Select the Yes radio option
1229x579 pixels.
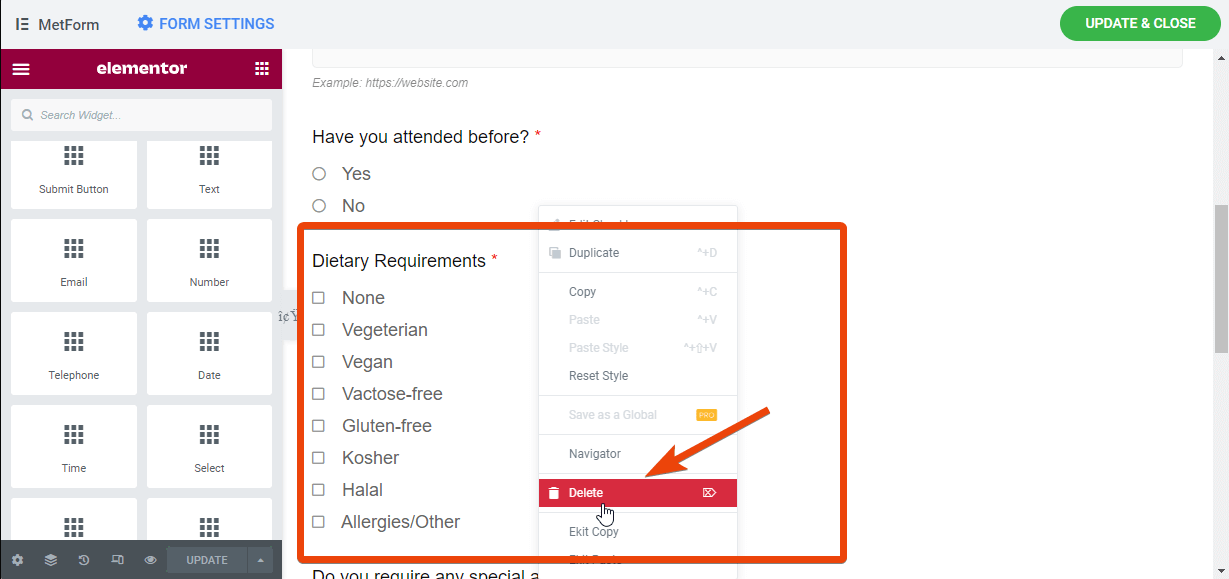[319, 174]
